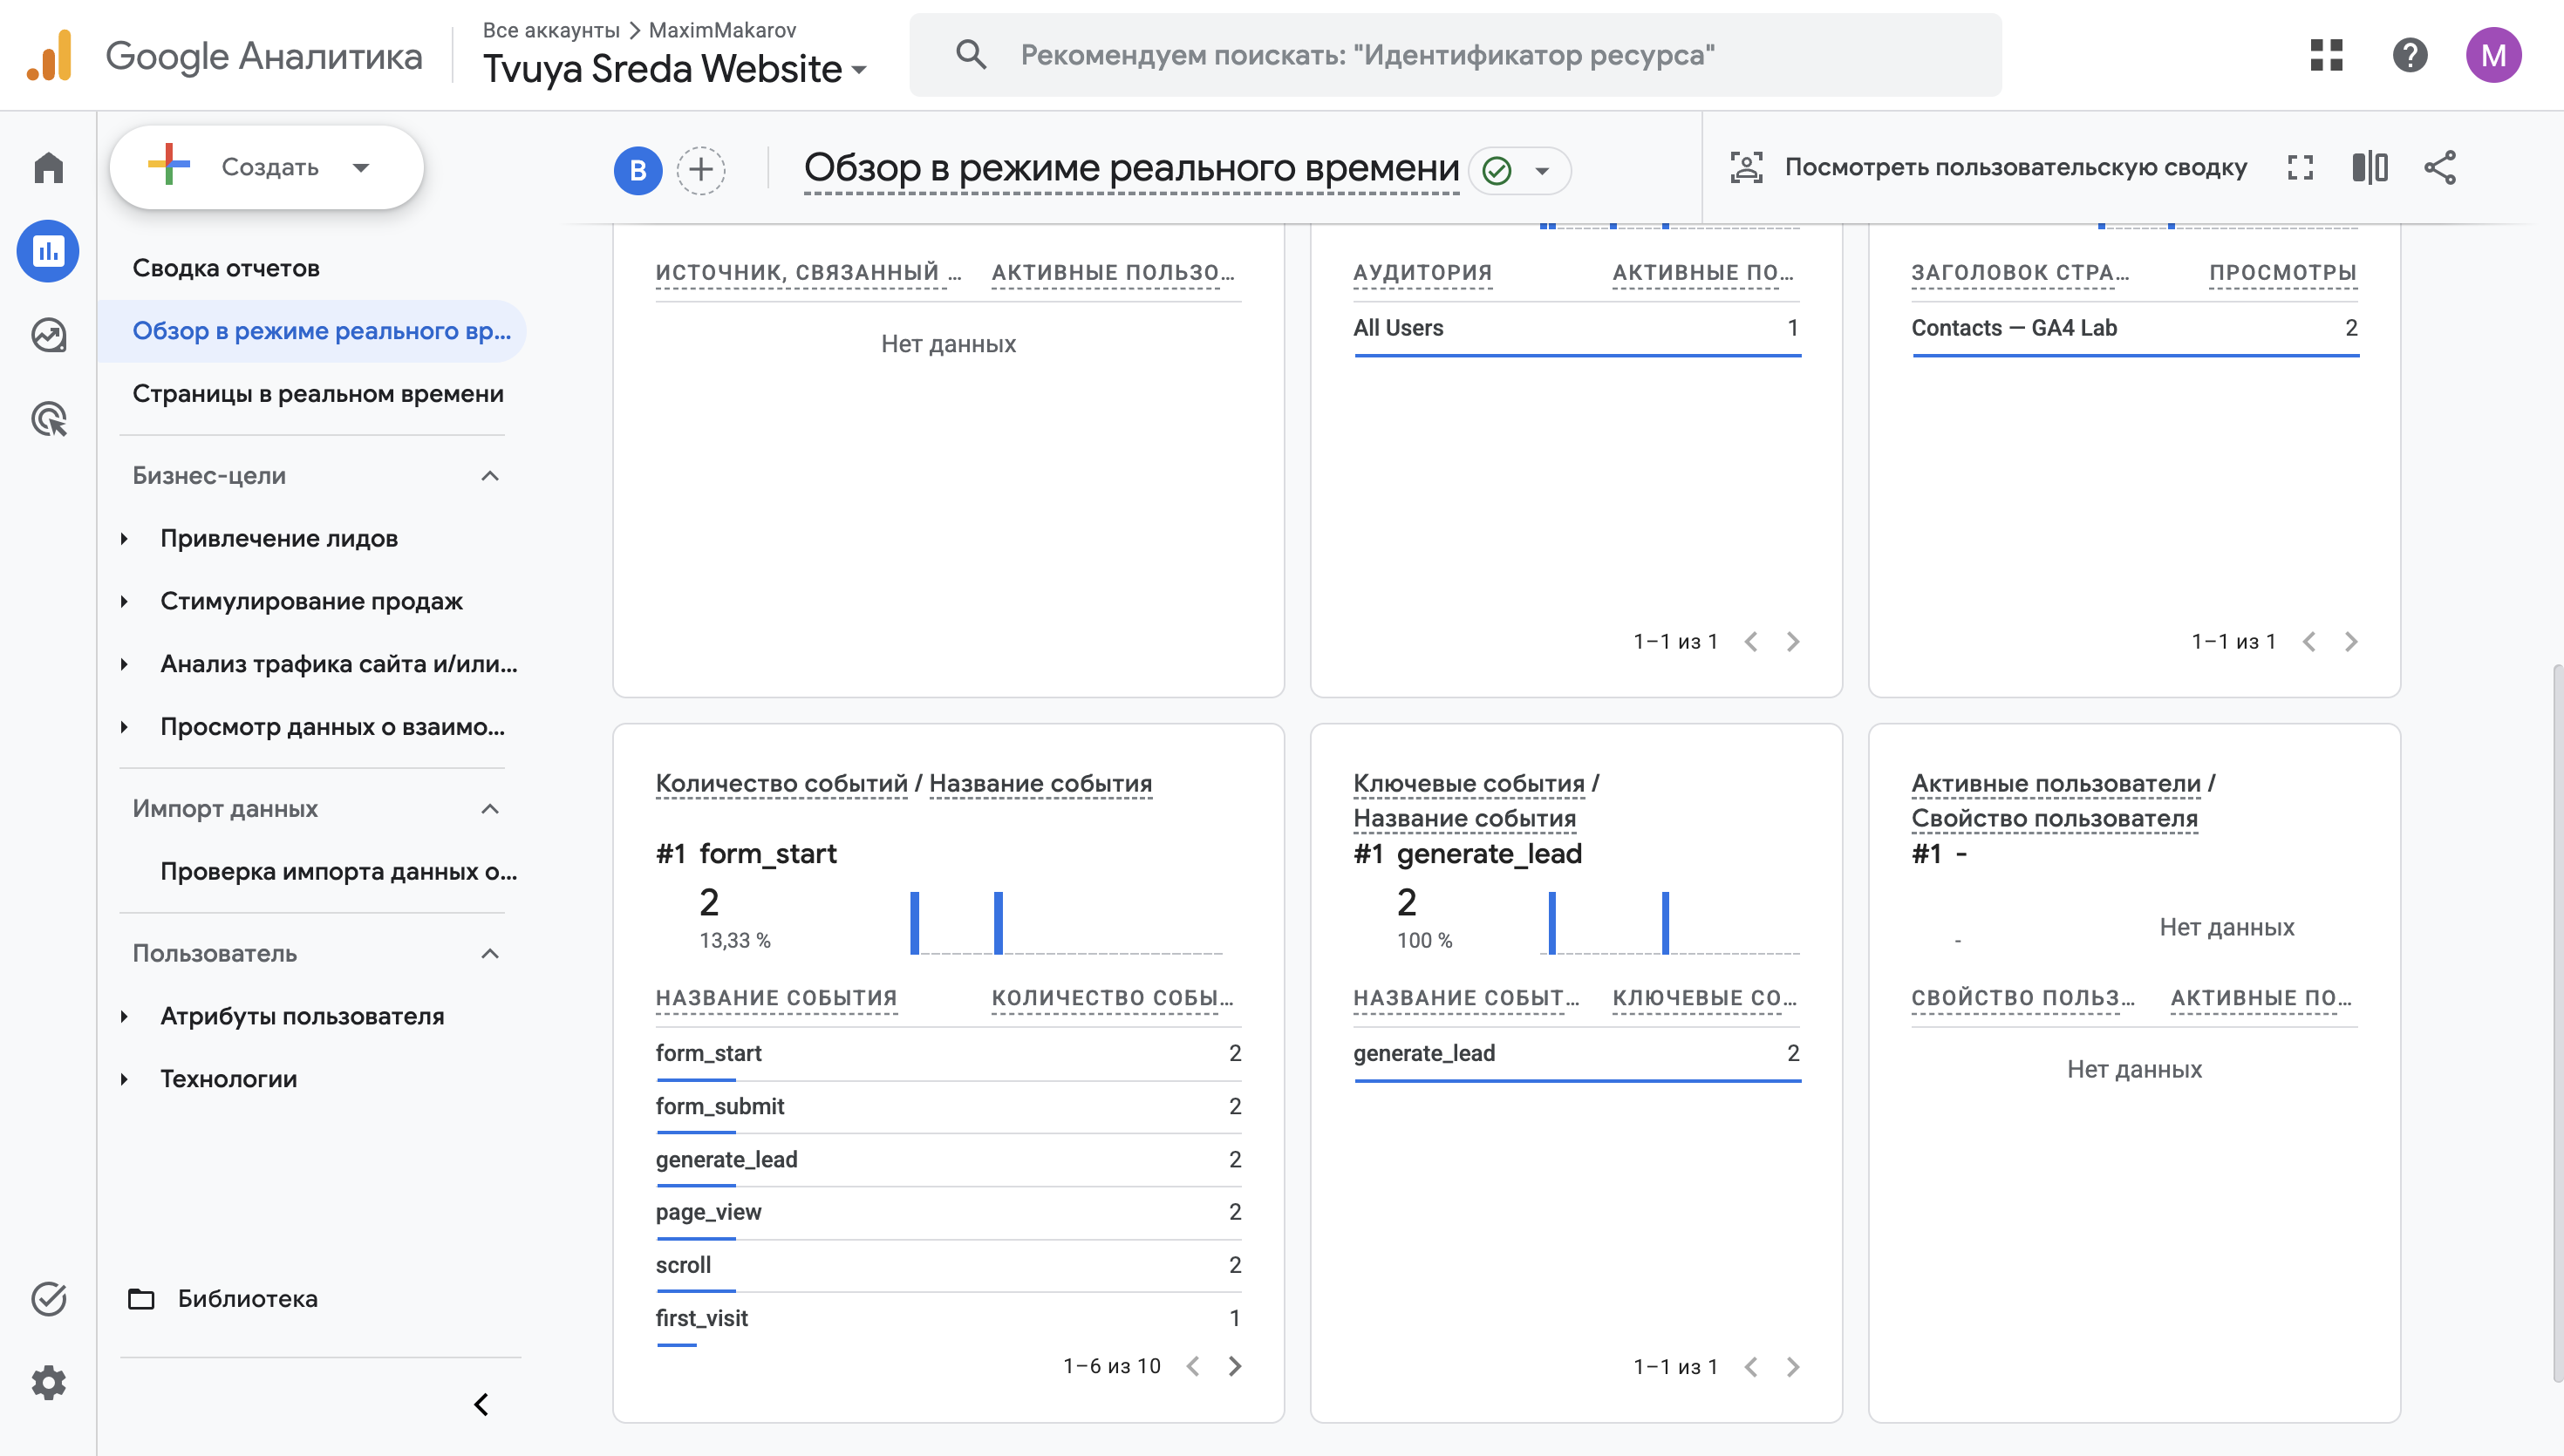
Task: Click in the search field Рекомендуем поискать
Action: (1455, 55)
